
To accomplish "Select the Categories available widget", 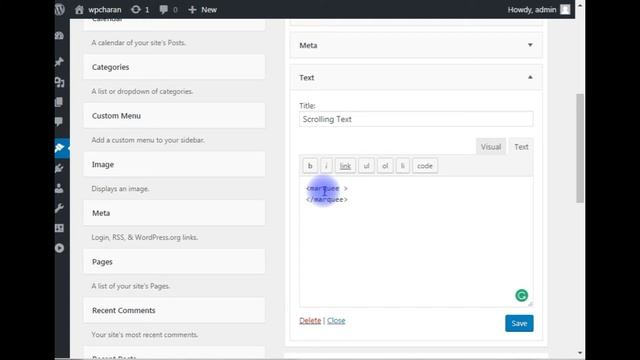I will [x=174, y=67].
